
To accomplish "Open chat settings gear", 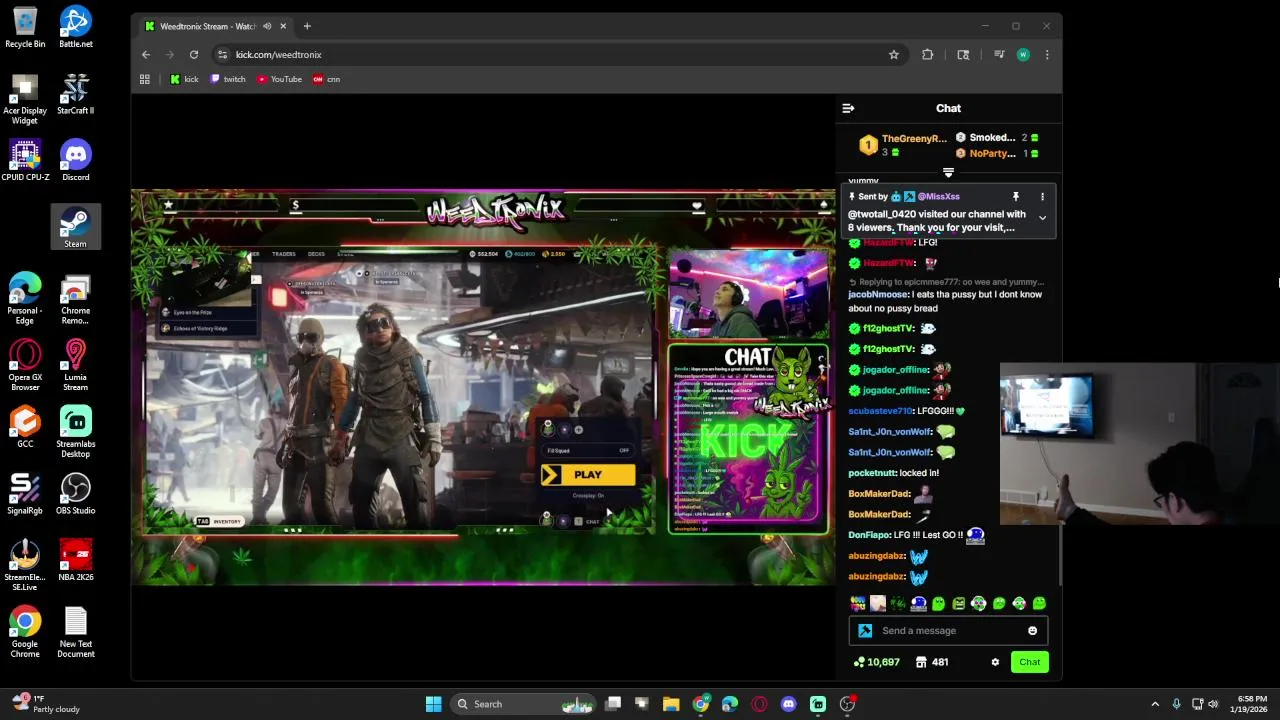I will (995, 662).
